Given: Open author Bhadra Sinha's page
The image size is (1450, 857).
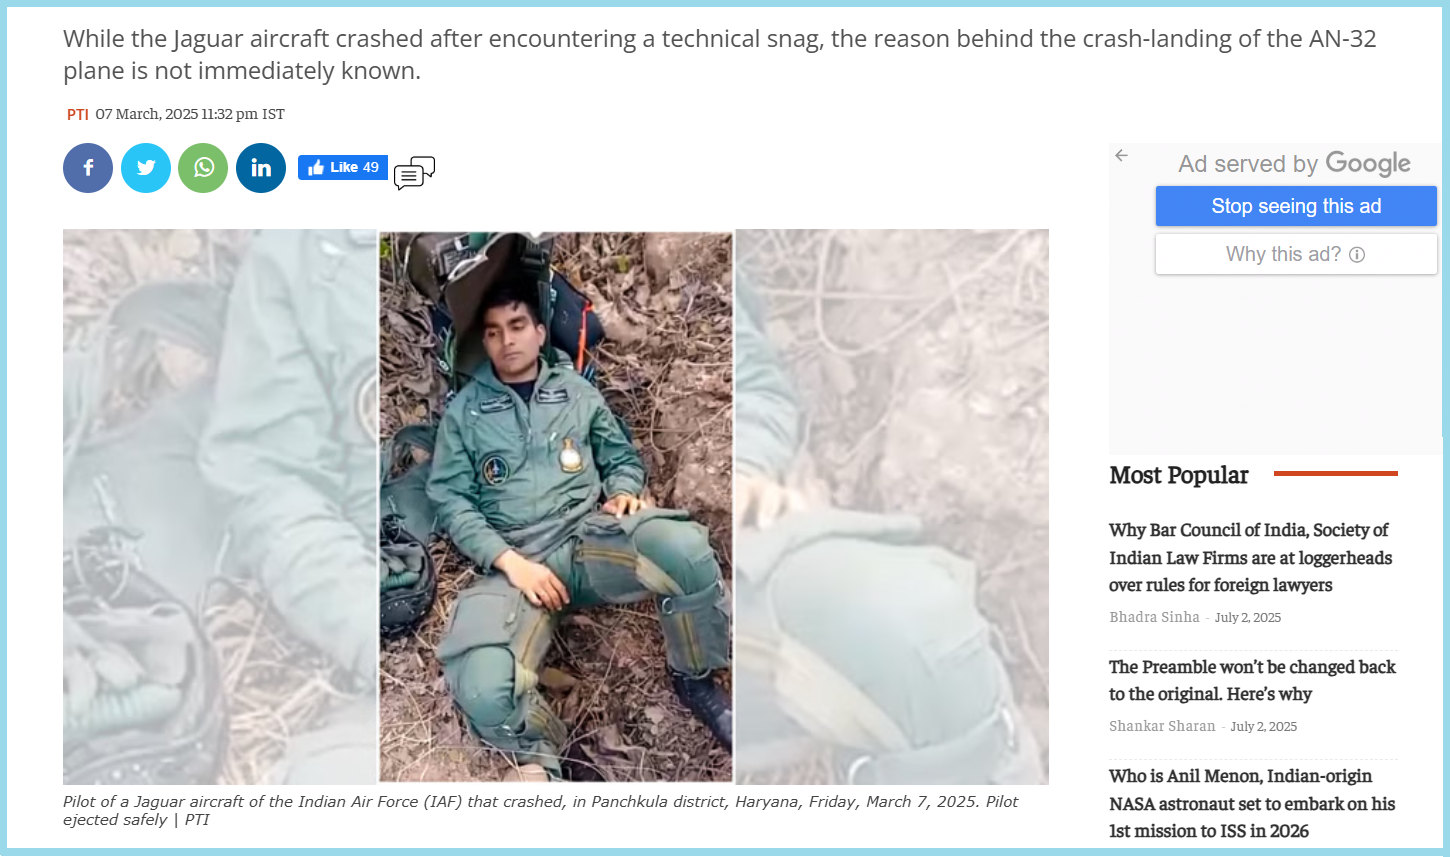Looking at the screenshot, I should [1154, 617].
